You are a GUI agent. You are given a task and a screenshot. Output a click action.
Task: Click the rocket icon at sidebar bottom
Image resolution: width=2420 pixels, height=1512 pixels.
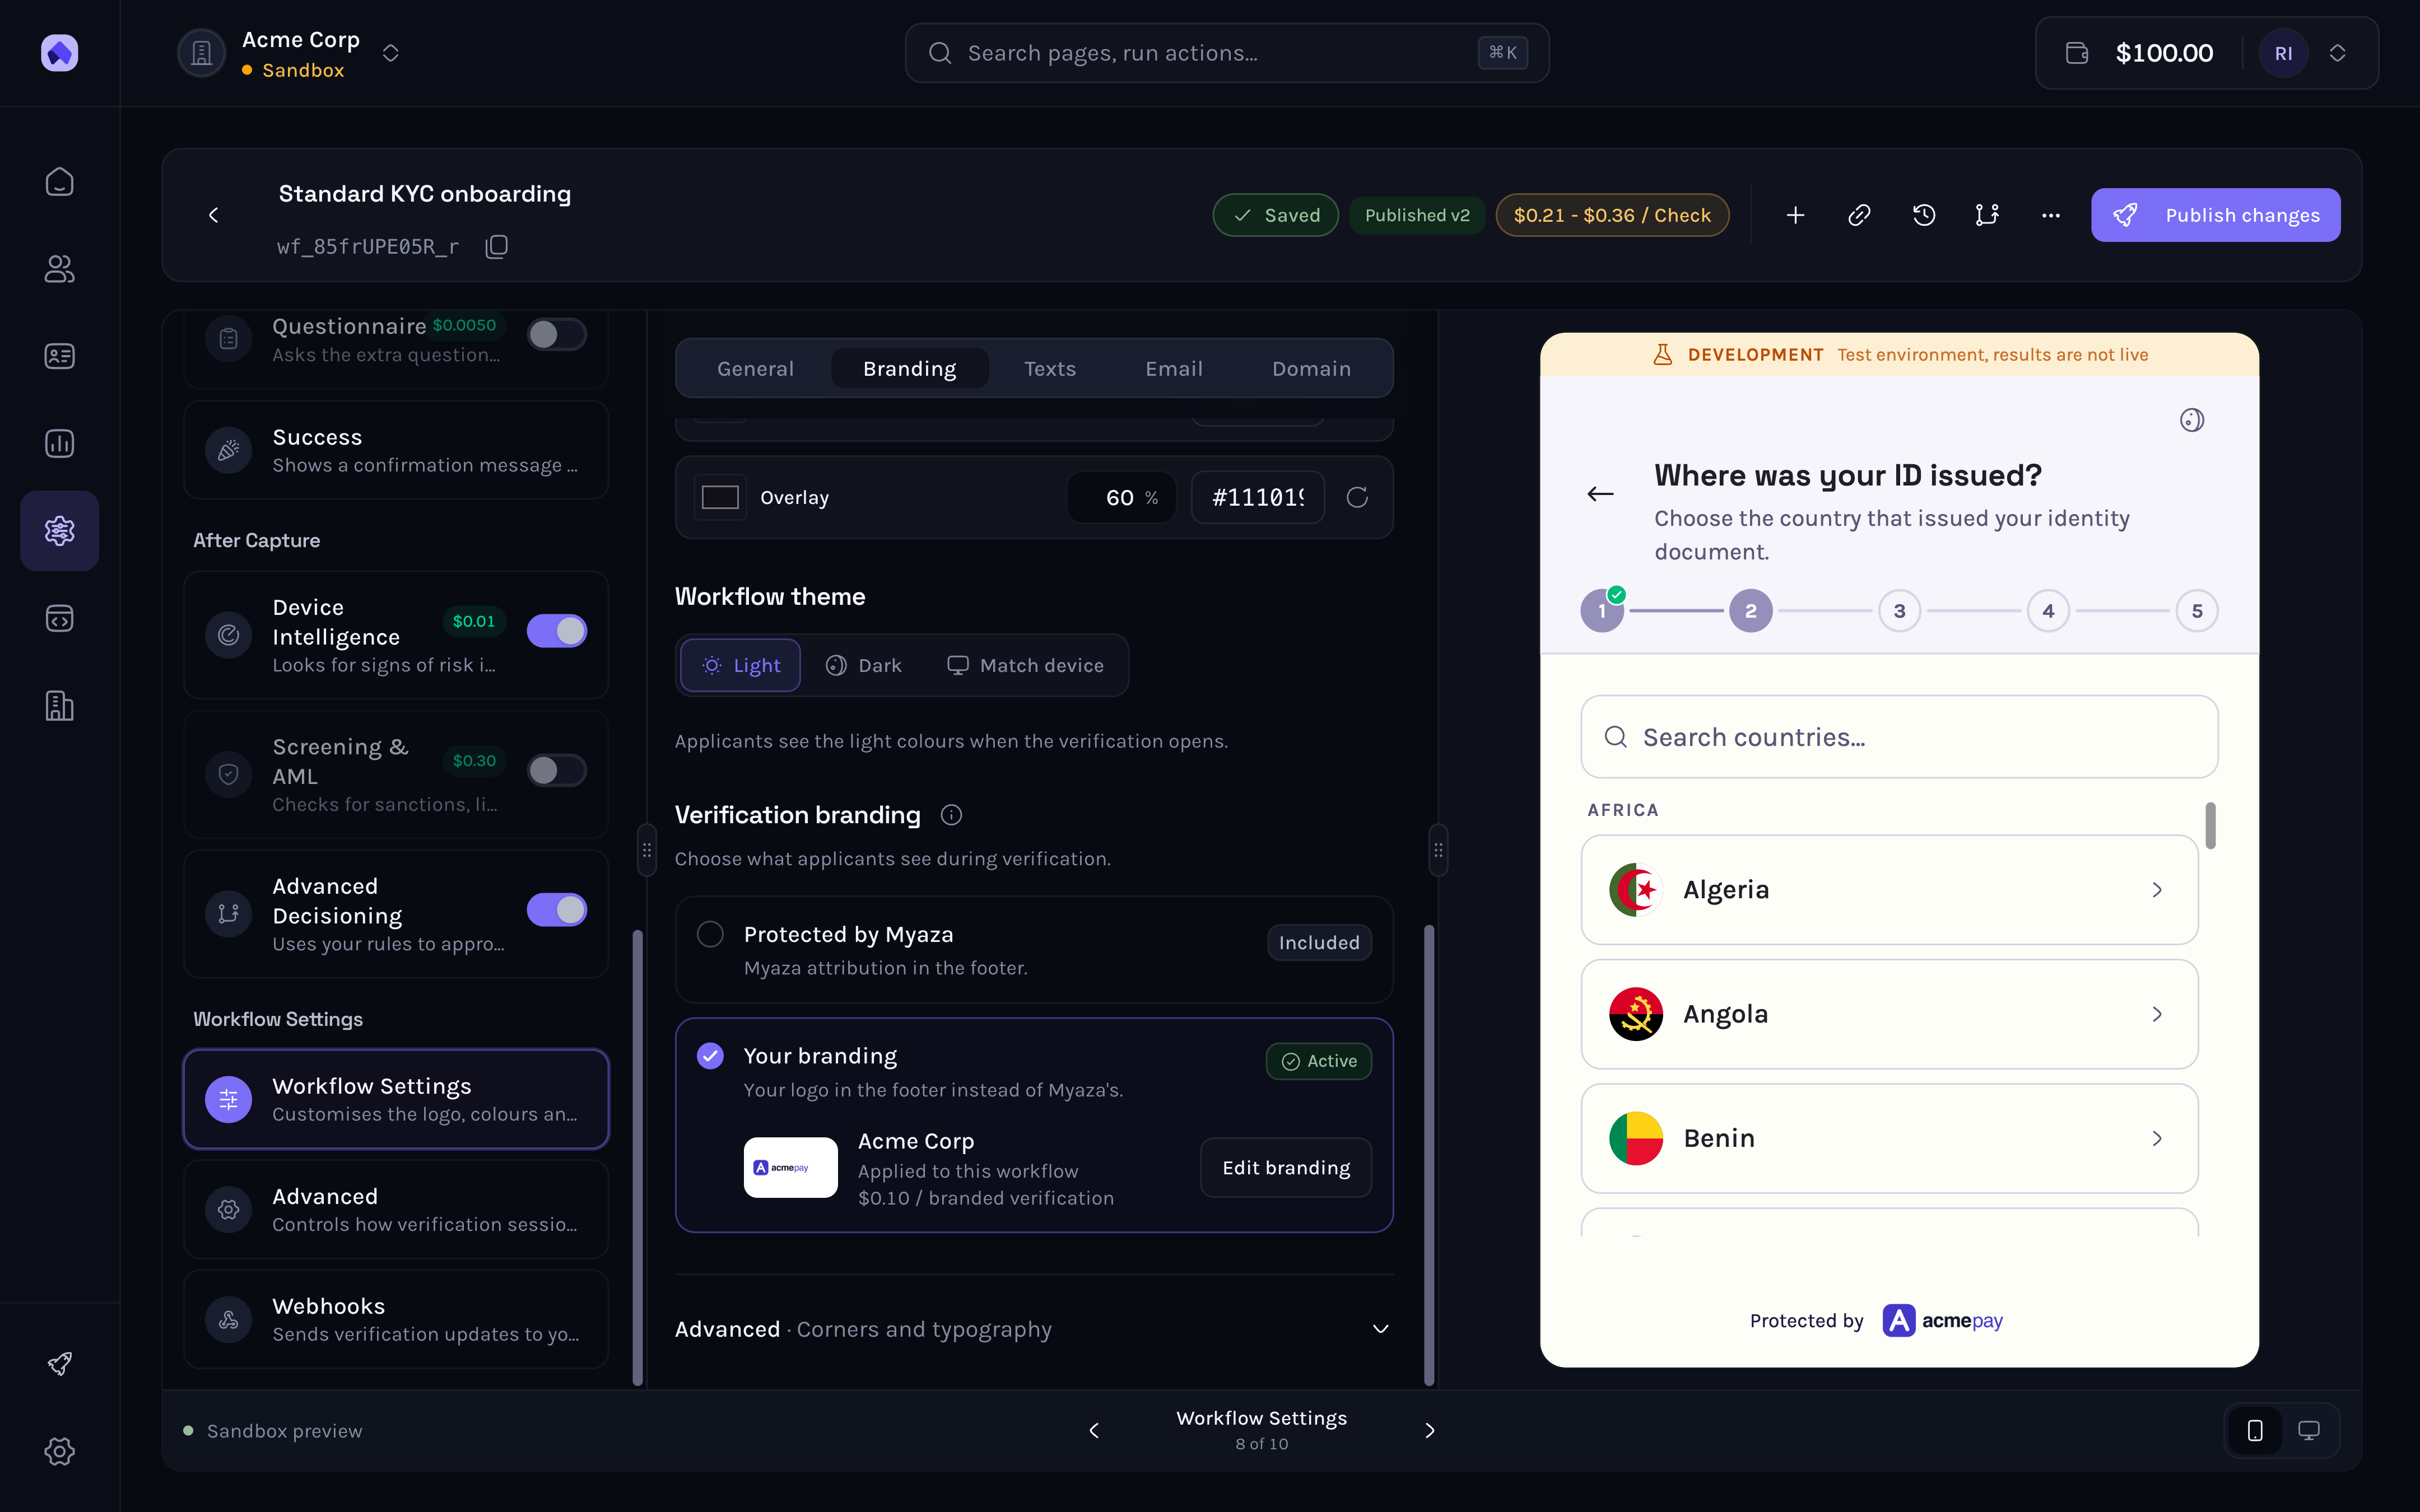60,1364
